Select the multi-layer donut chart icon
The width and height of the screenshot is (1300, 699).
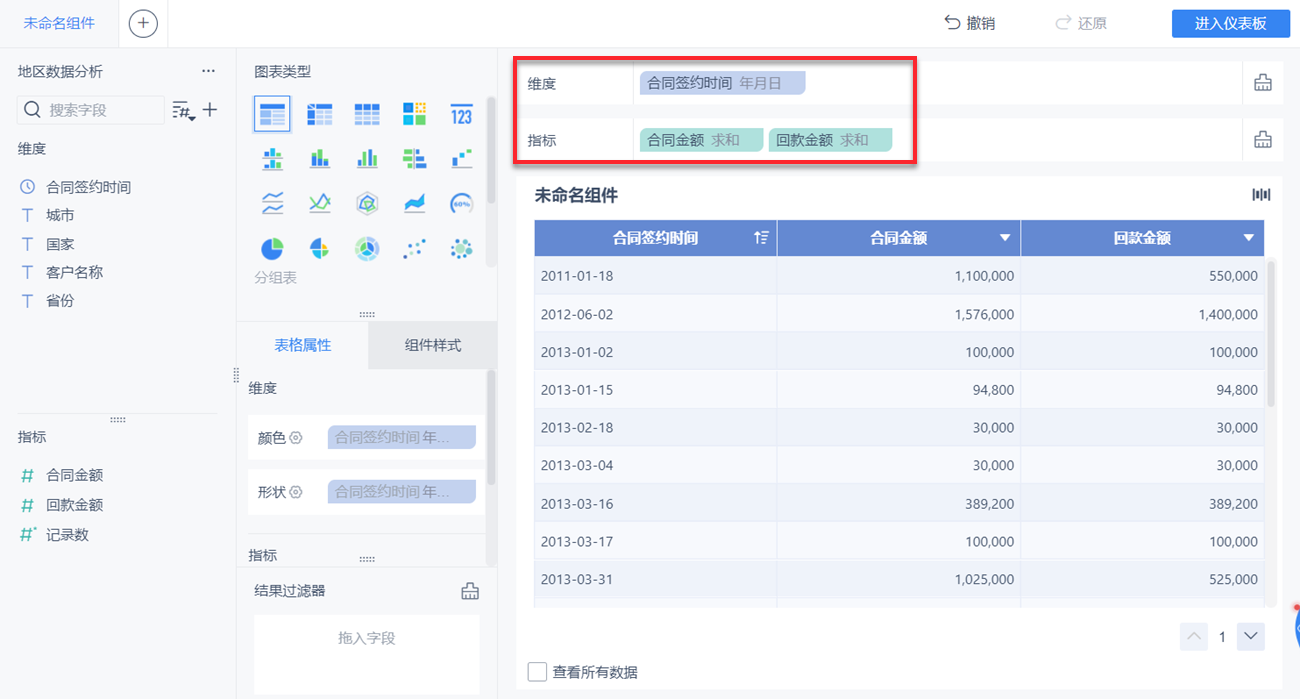[367, 248]
